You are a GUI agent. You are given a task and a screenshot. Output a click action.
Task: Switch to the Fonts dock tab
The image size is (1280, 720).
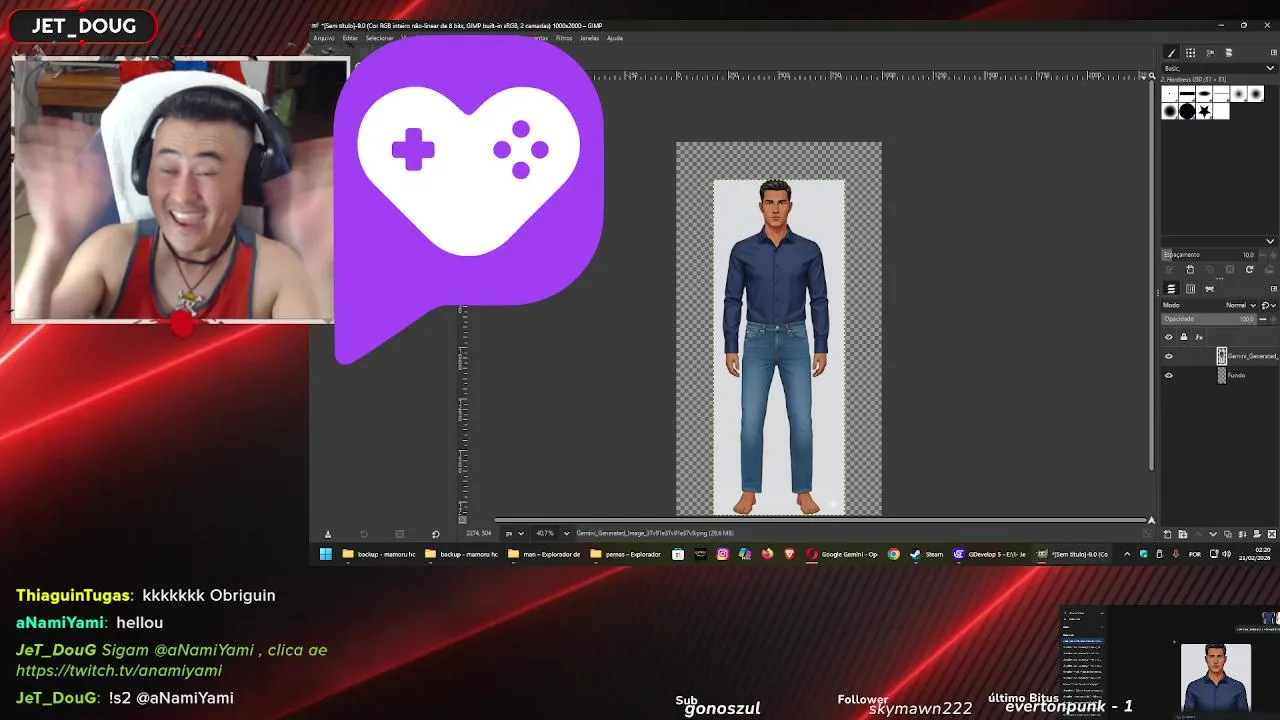[x=1210, y=53]
